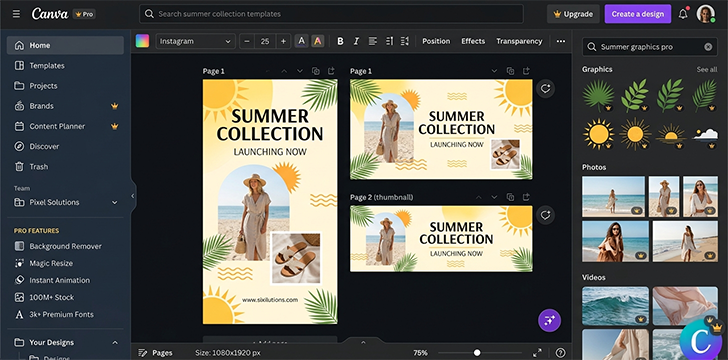
Task: Collapse right Page 1 chevron
Action: [x=494, y=71]
